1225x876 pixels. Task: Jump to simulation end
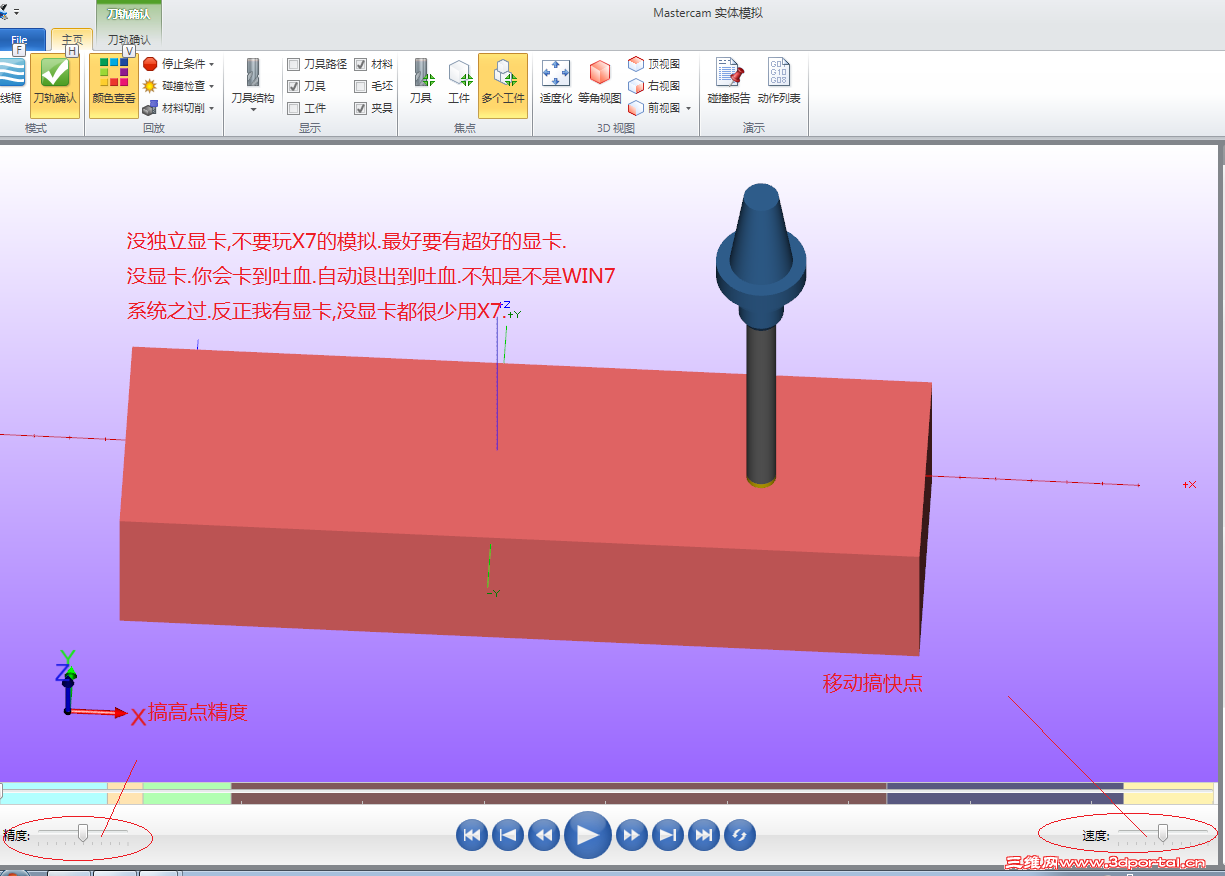(704, 835)
